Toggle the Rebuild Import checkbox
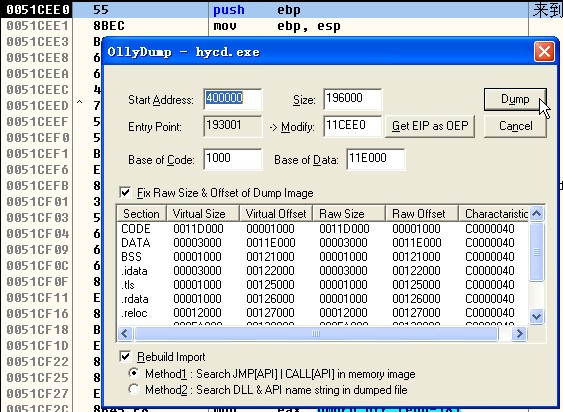The height and width of the screenshot is (412, 563). [125, 356]
